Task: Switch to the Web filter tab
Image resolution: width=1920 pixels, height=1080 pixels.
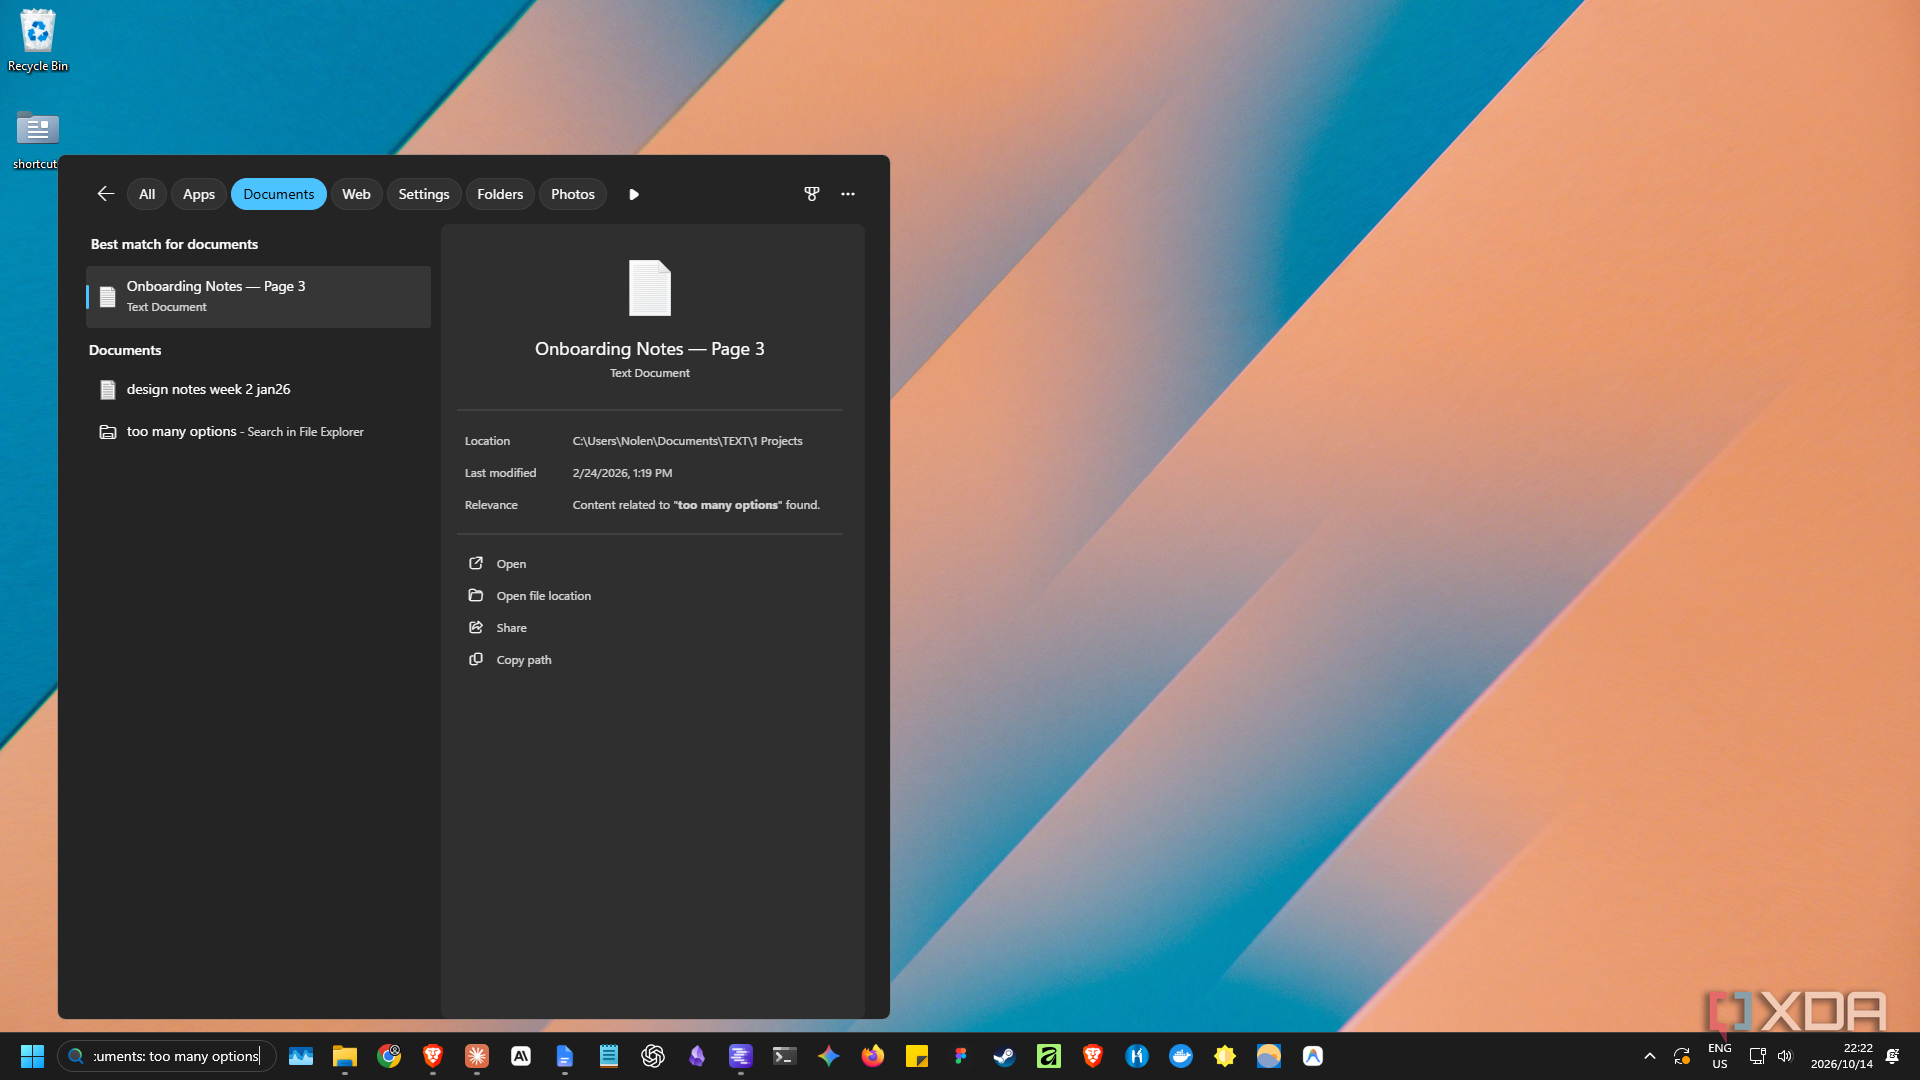Action: tap(356, 194)
